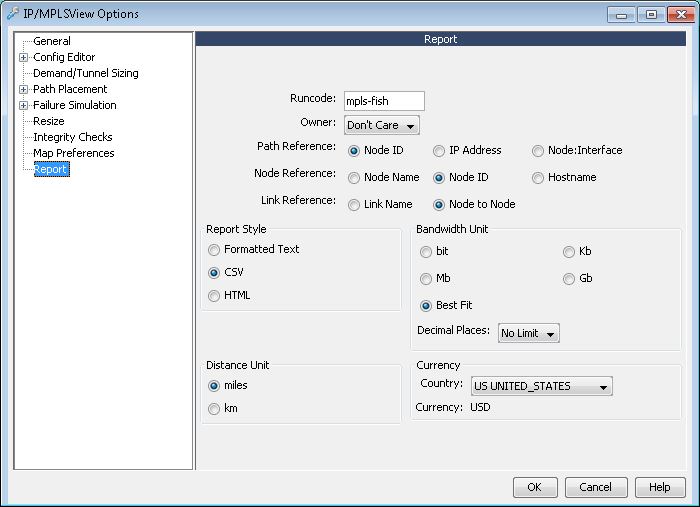Screen dimensions: 700x507
Task: Select Gb as the bandwidth unit
Action: [569, 279]
